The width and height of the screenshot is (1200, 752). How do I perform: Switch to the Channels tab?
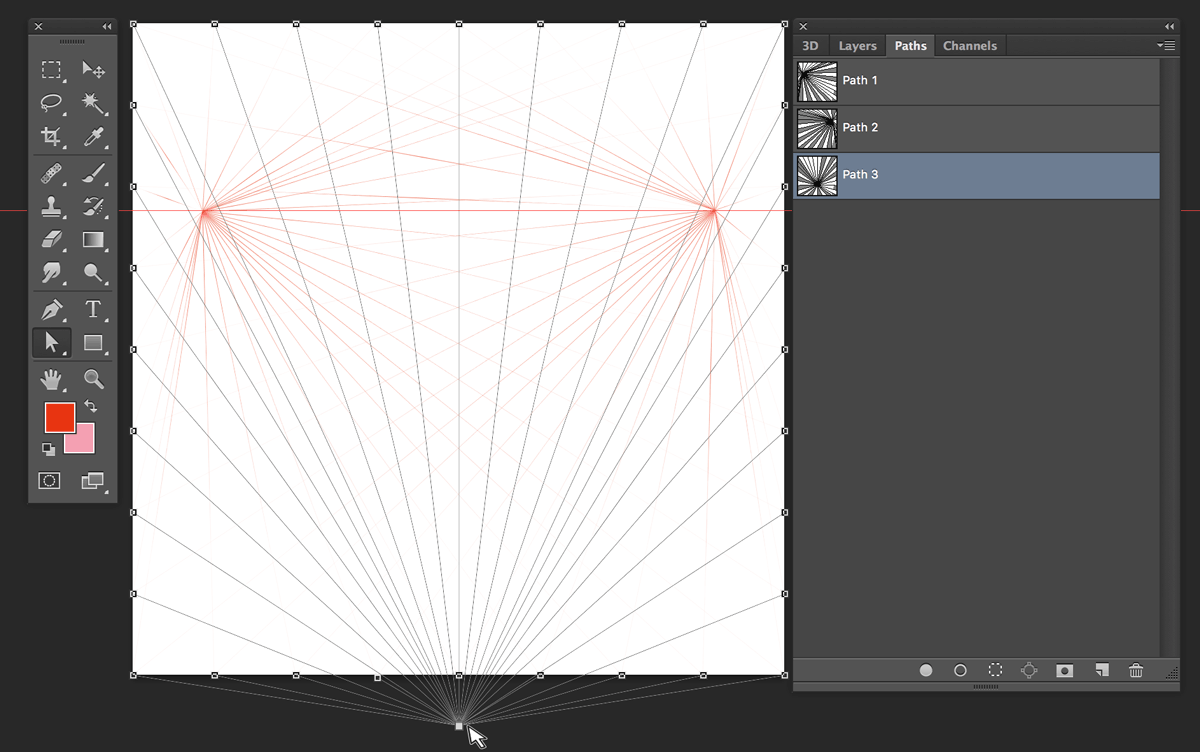pyautogui.click(x=970, y=46)
